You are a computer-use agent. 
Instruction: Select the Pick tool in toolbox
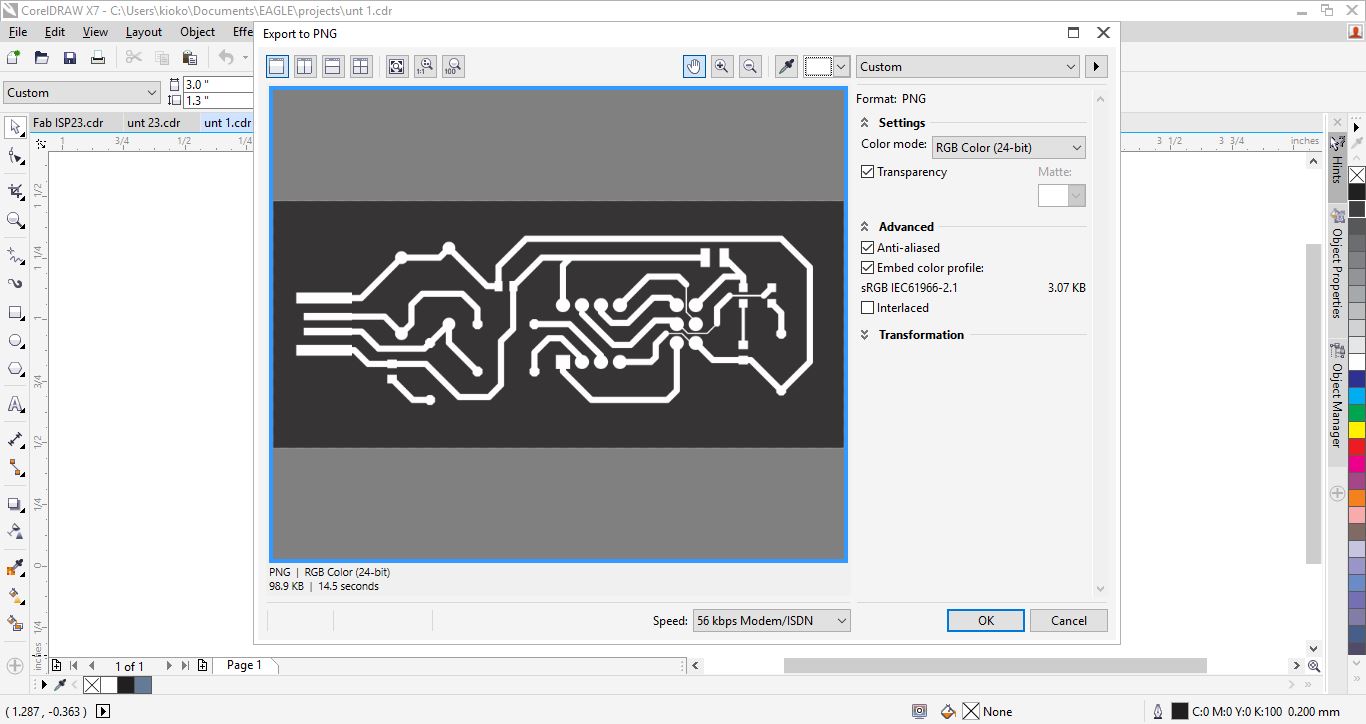16,127
